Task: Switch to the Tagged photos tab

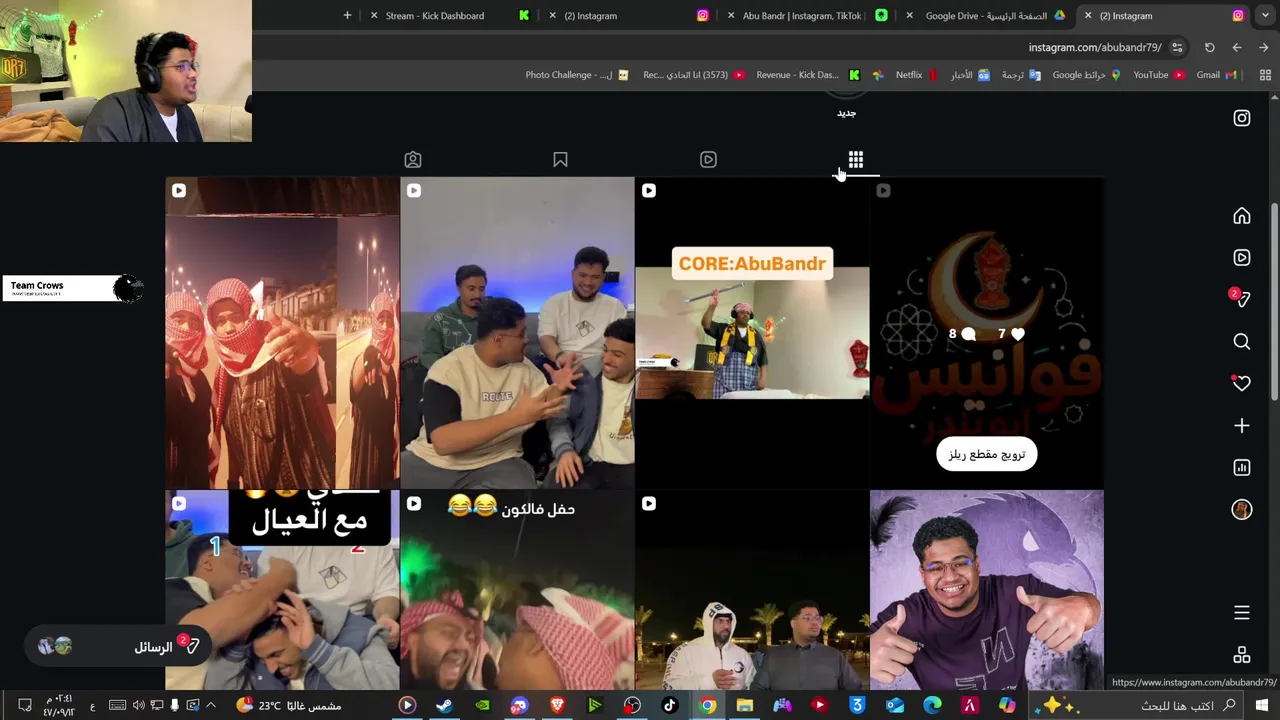Action: click(x=413, y=160)
